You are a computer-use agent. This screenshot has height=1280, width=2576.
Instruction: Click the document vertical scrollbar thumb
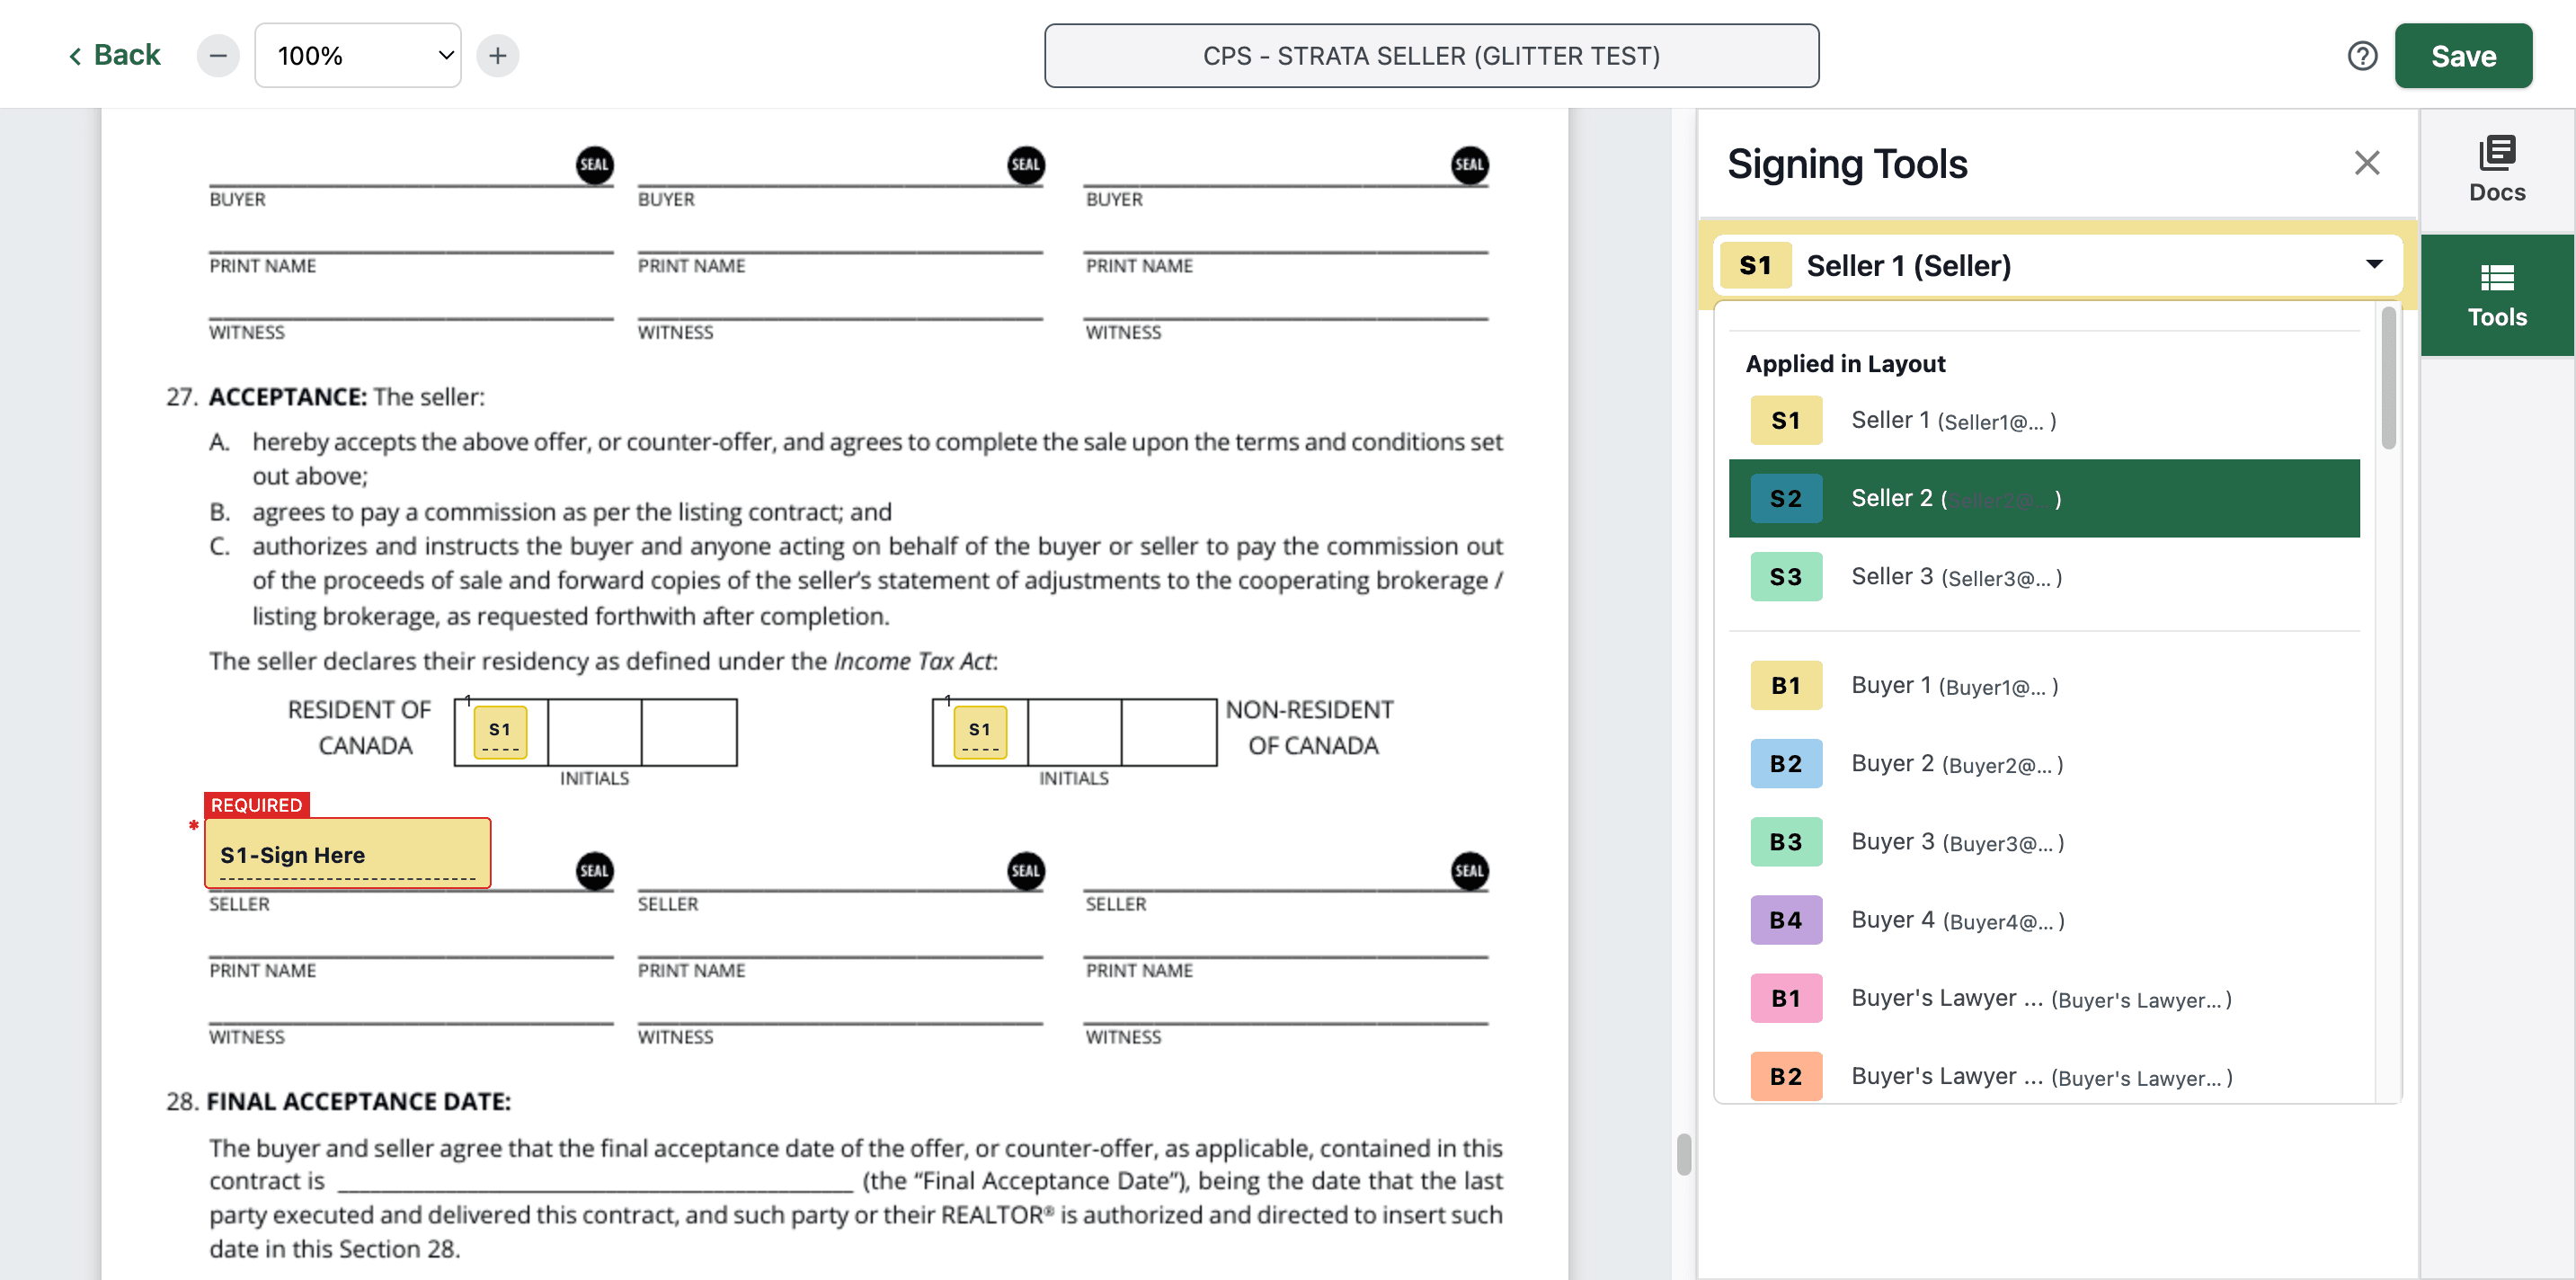pos(1684,1154)
